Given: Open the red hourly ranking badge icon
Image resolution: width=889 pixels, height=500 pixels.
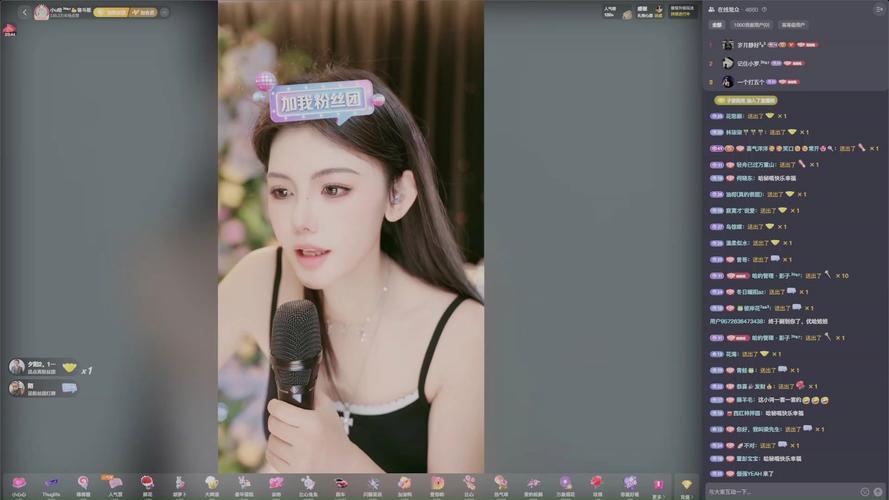Looking at the screenshot, I should pyautogui.click(x=10, y=30).
